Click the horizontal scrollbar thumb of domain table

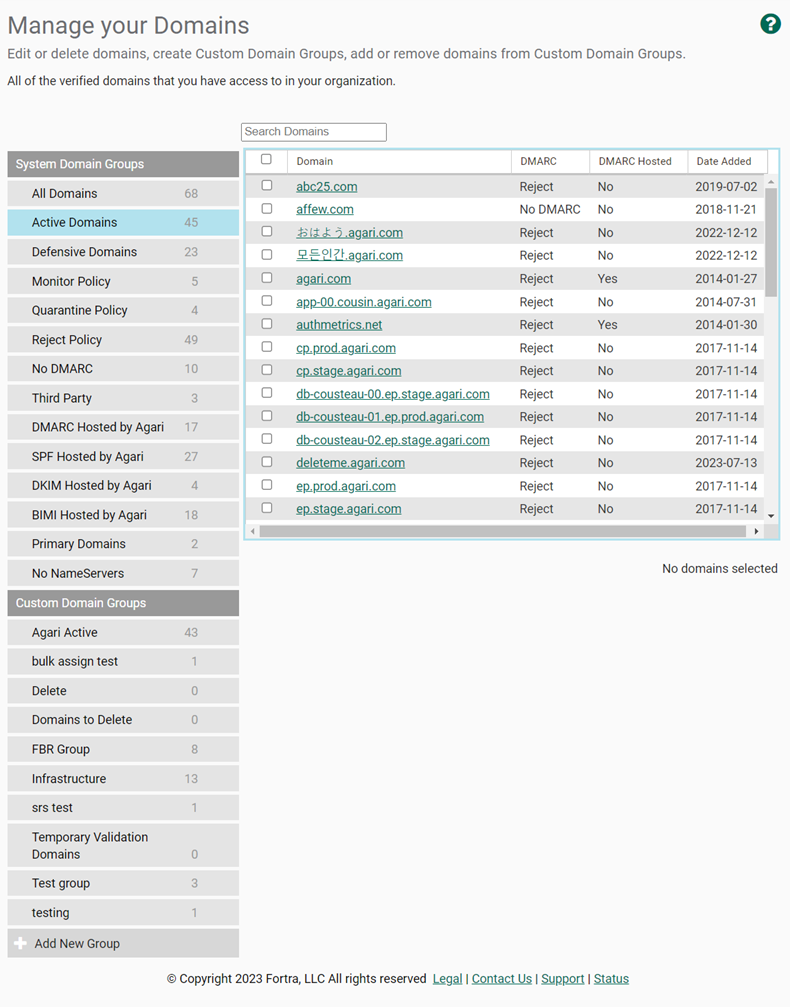coord(502,531)
